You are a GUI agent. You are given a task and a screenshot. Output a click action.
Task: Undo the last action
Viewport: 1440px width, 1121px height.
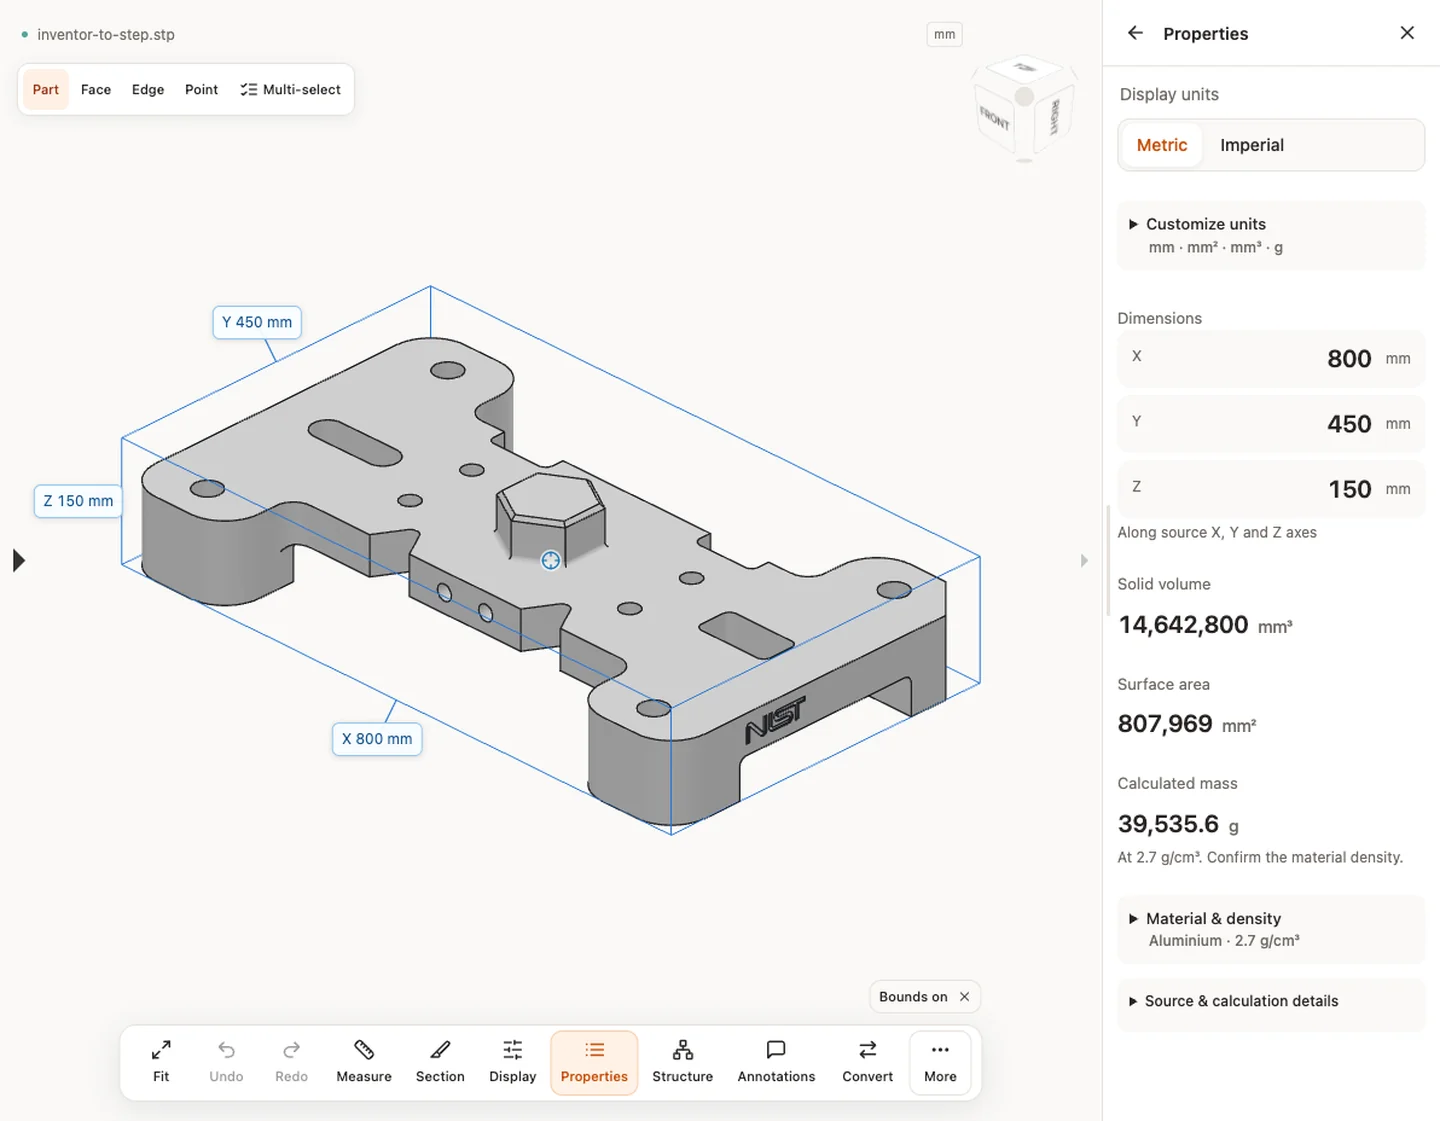point(226,1062)
